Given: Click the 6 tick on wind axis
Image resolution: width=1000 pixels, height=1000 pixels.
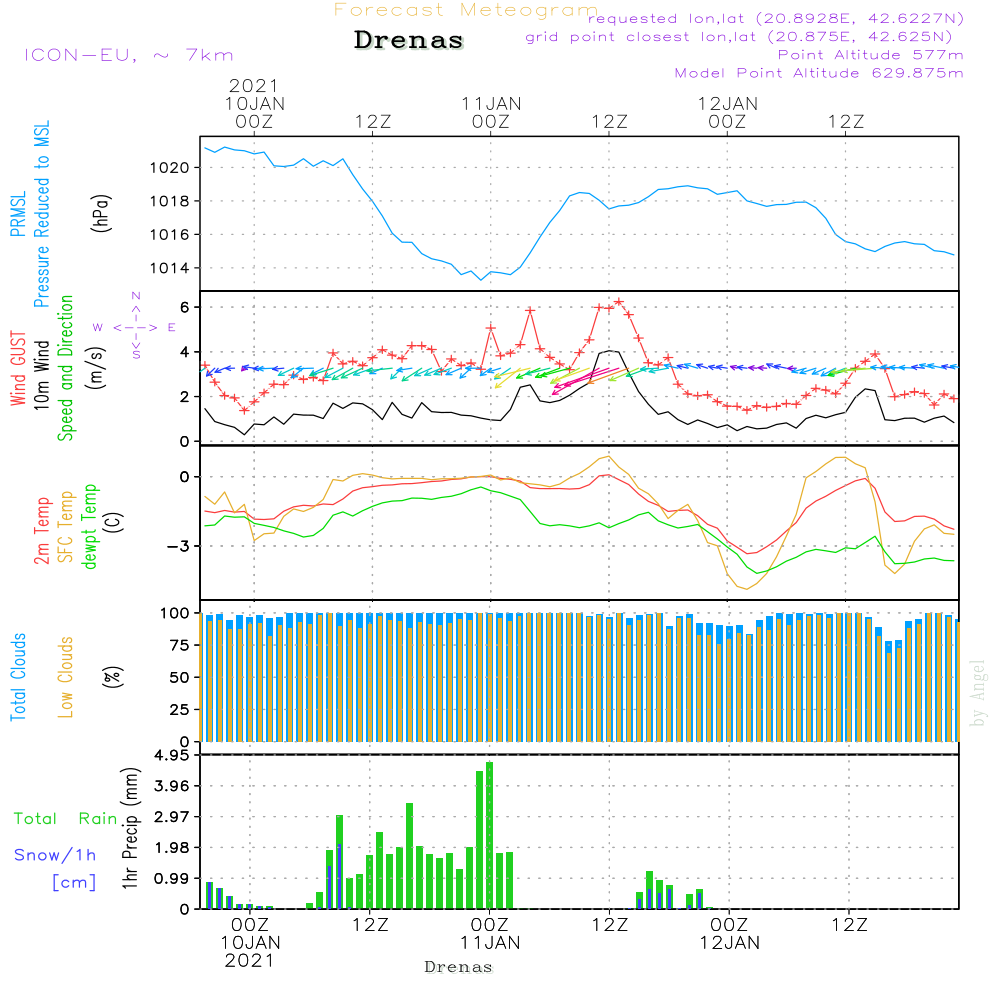Looking at the screenshot, I should [x=184, y=307].
